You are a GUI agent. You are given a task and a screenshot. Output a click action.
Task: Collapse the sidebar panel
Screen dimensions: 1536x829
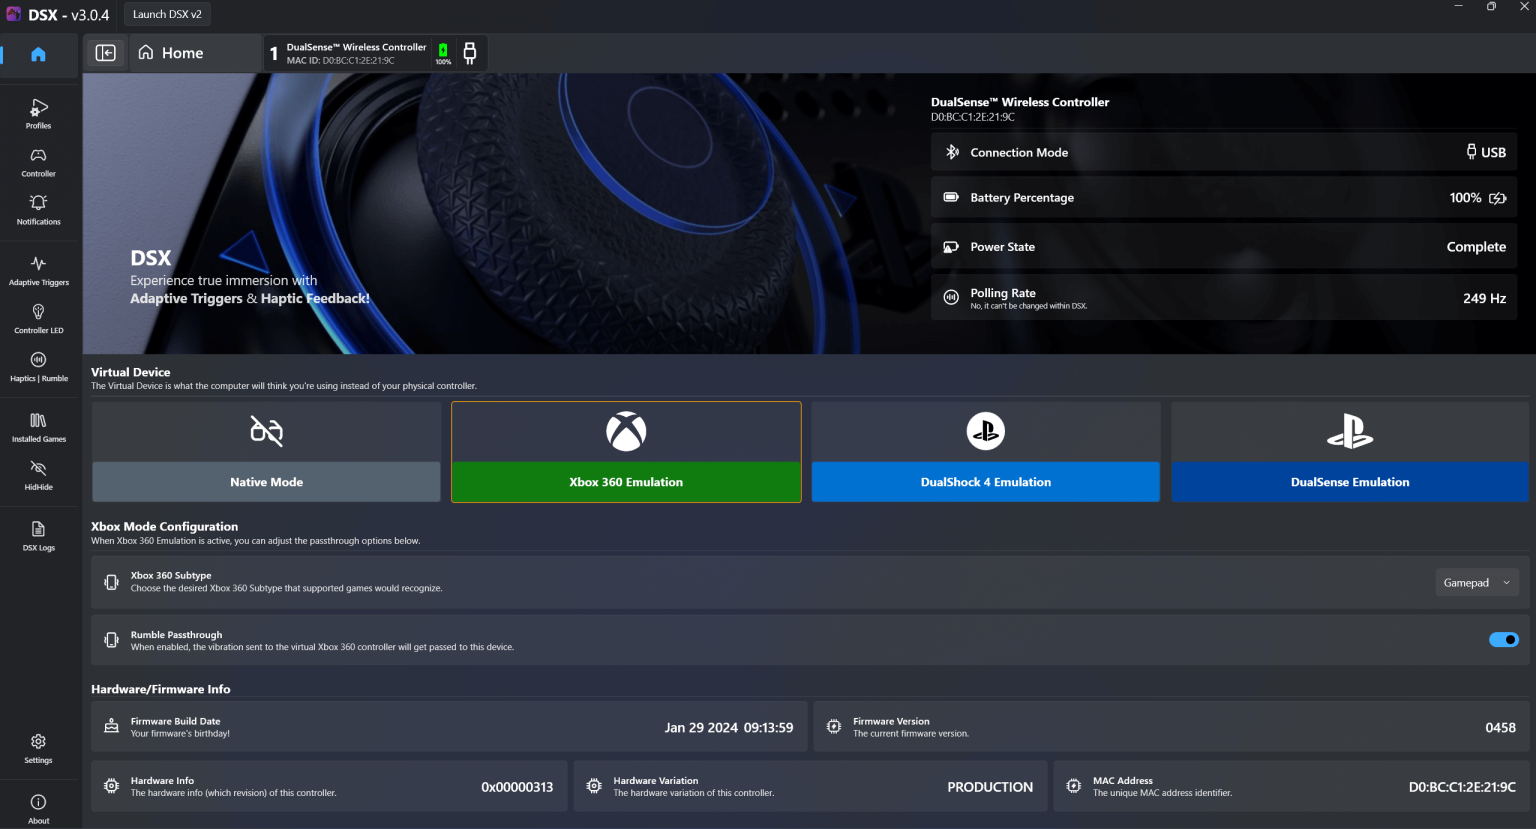pos(106,52)
